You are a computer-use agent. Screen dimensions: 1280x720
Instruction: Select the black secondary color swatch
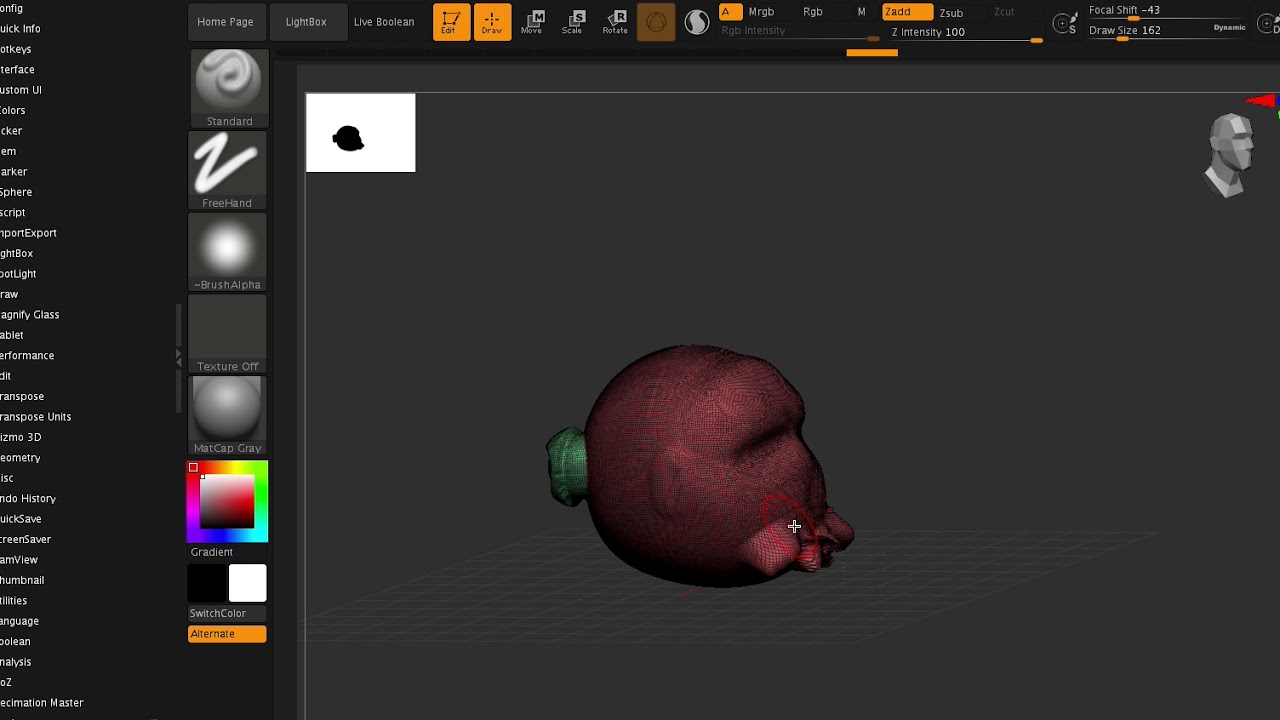pyautogui.click(x=208, y=583)
